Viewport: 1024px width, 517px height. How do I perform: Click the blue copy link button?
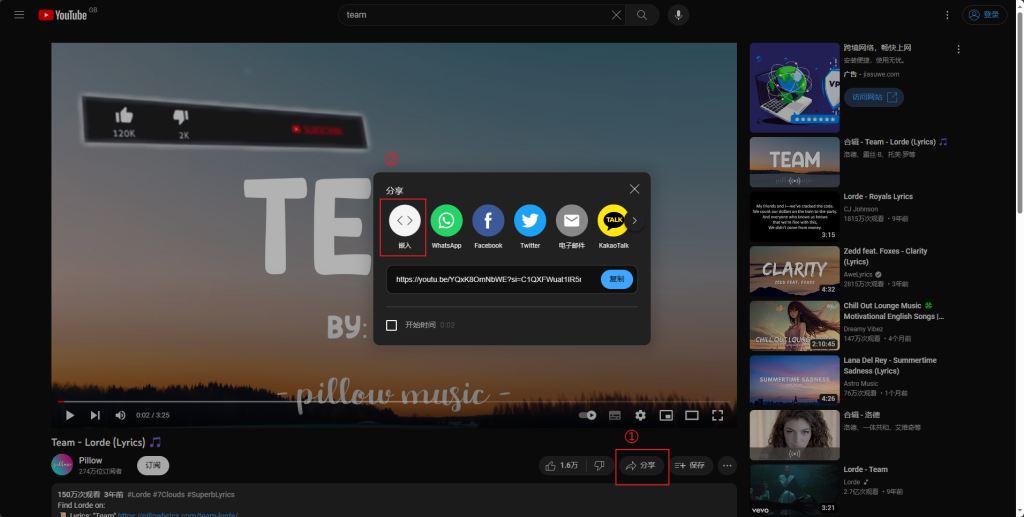[617, 279]
